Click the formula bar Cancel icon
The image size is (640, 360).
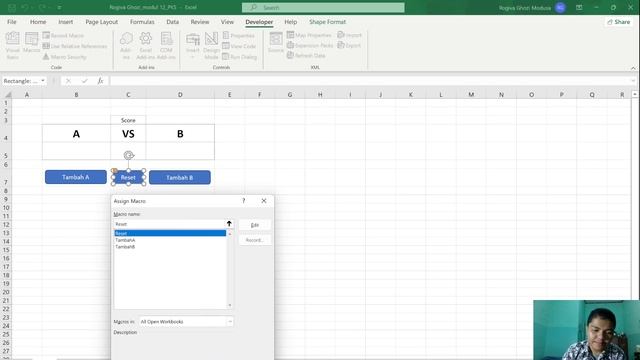(x=68, y=81)
